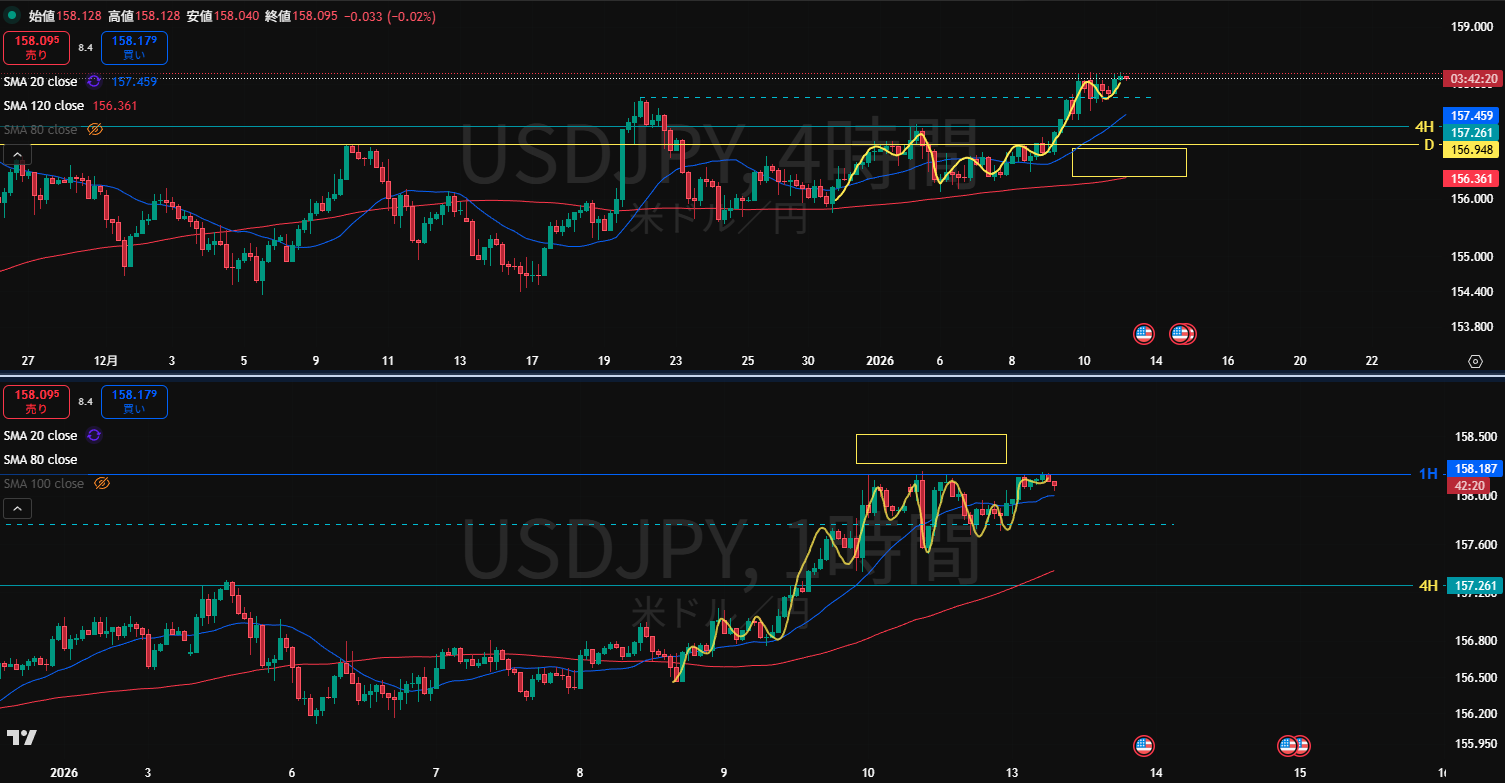Click the bottom chart's SMA 20 refresh icon
Viewport: 1505px width, 783px height.
[94, 436]
